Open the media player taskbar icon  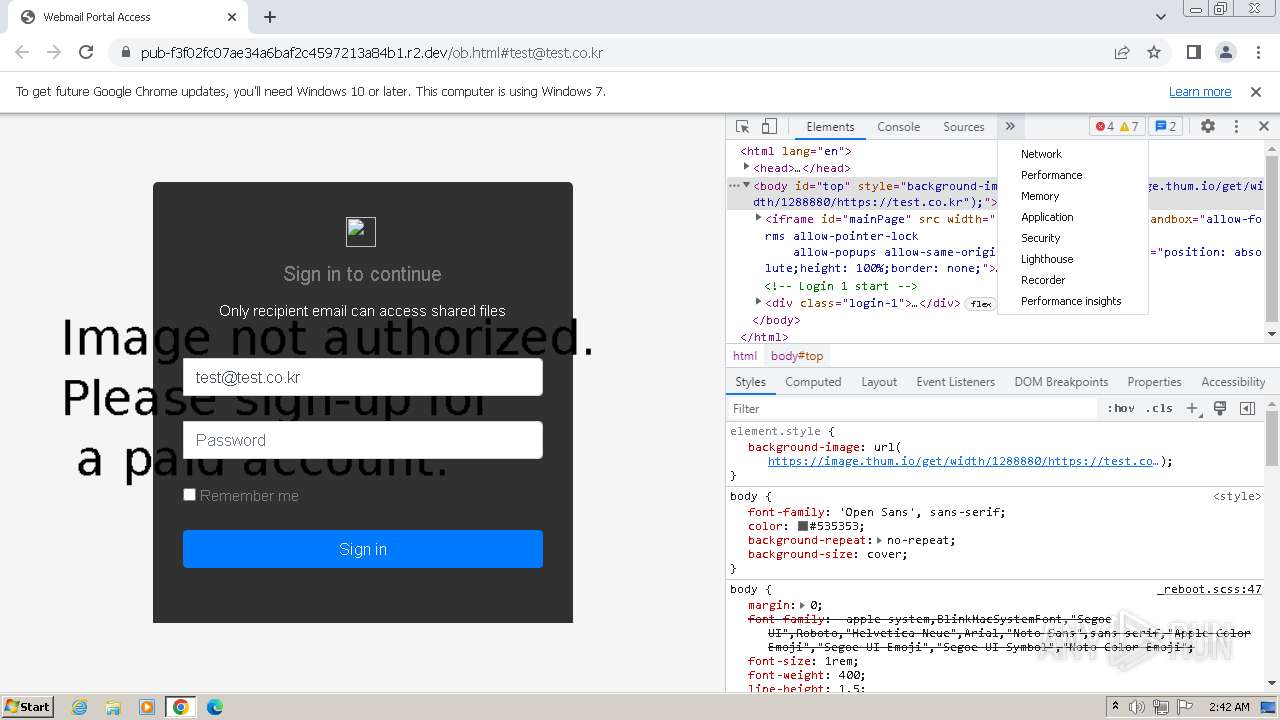[x=147, y=707]
